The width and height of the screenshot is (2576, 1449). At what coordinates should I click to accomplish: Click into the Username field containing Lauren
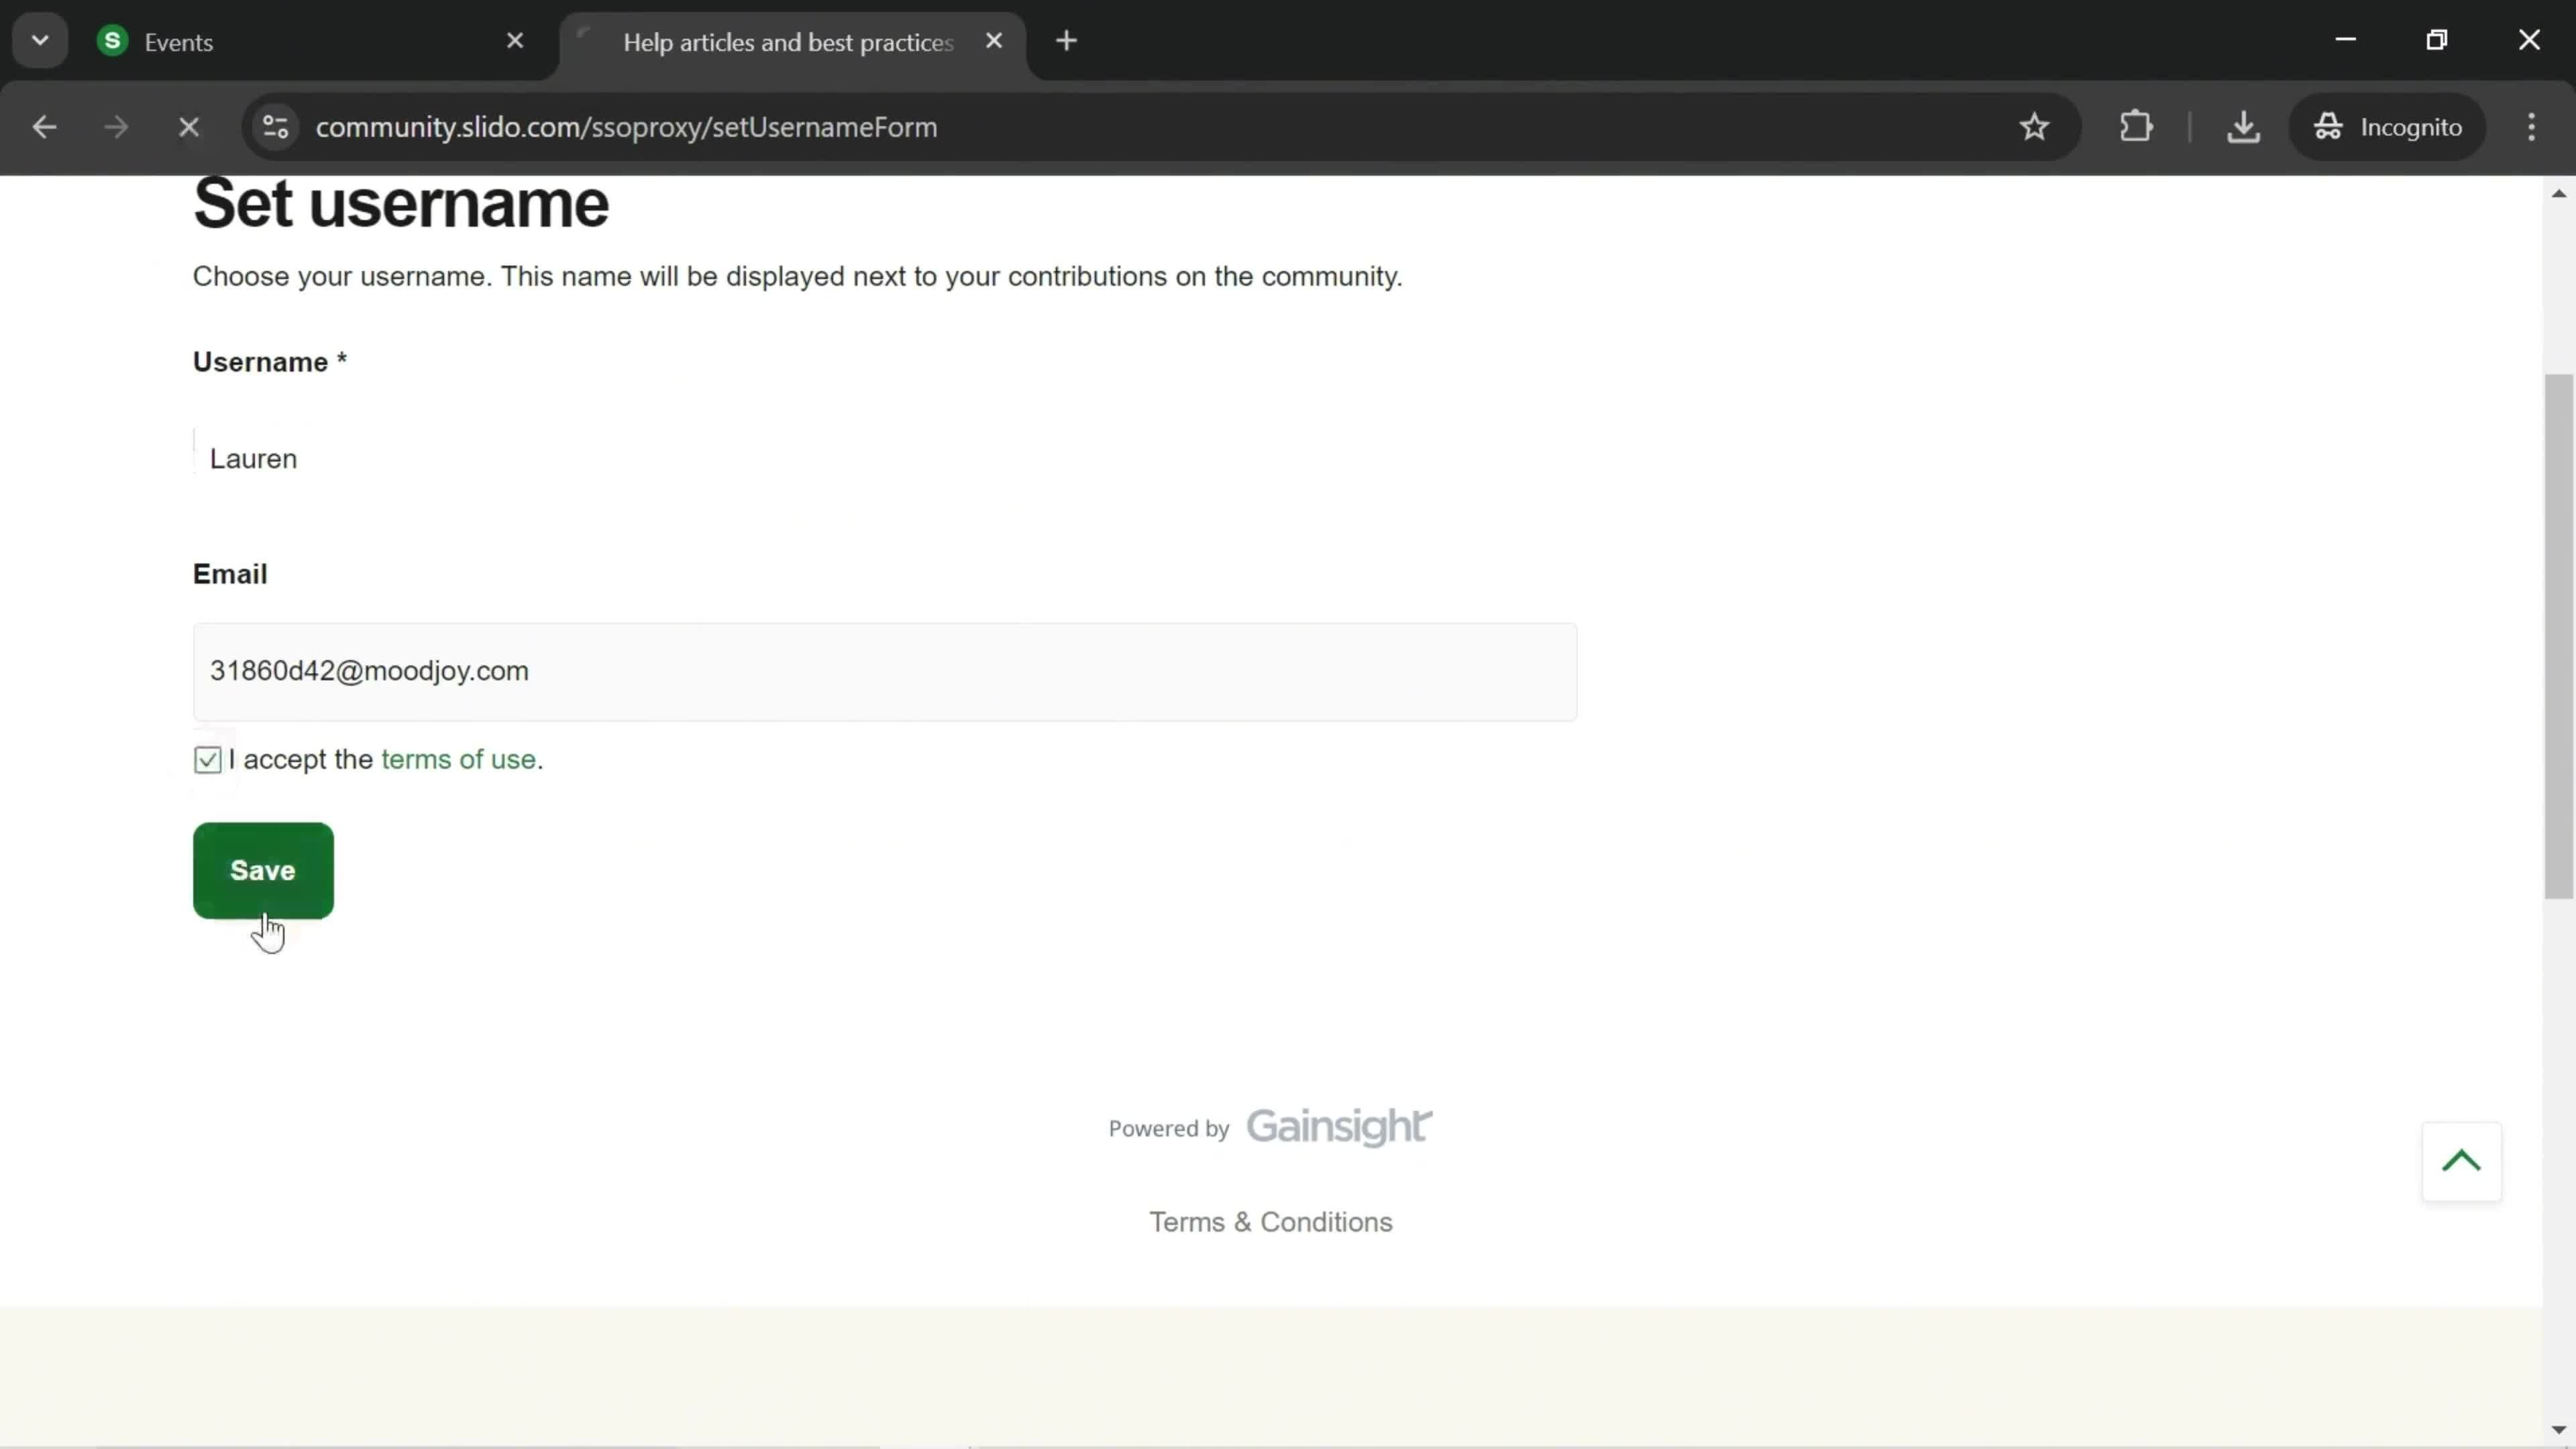coord(885,459)
